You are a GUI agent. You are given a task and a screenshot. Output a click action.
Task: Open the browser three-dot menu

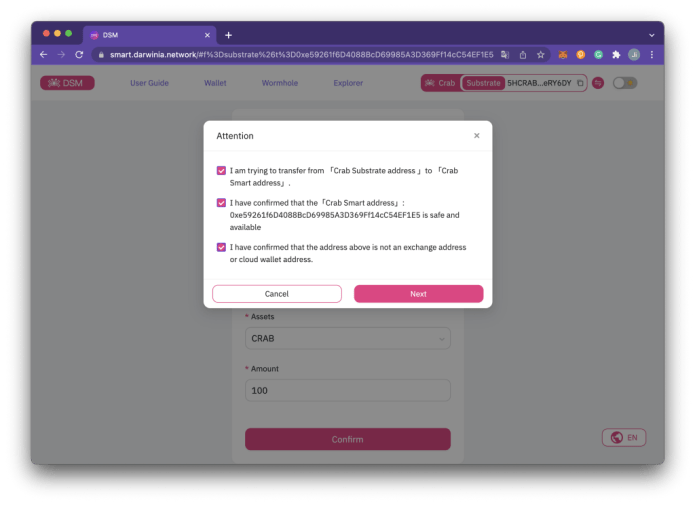click(652, 55)
